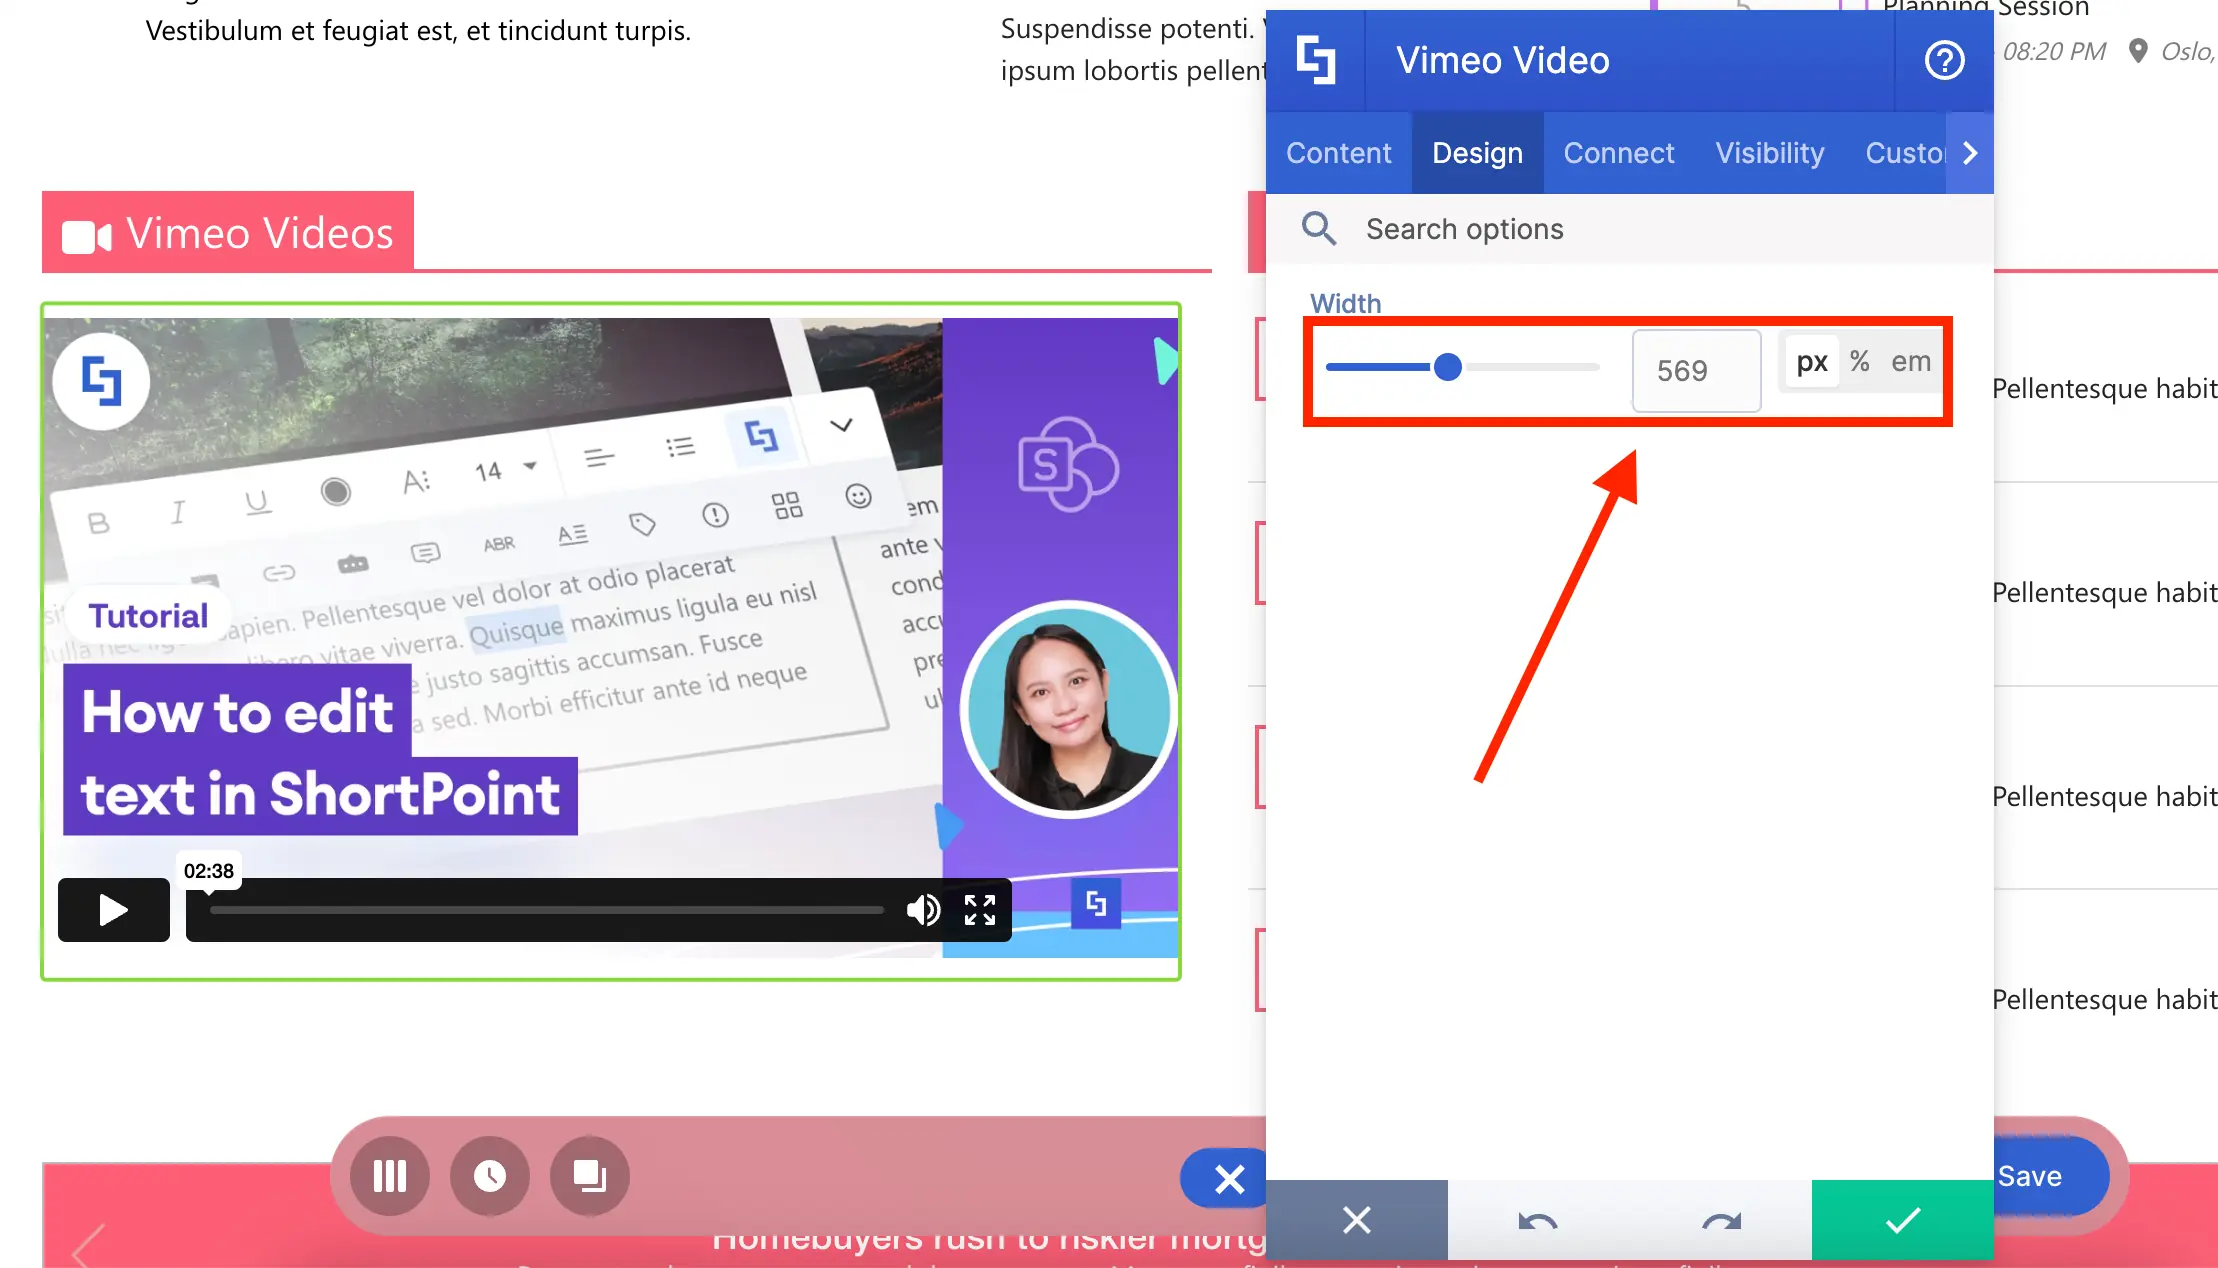This screenshot has width=2218, height=1268.
Task: Mute the video volume icon
Action: tap(923, 910)
